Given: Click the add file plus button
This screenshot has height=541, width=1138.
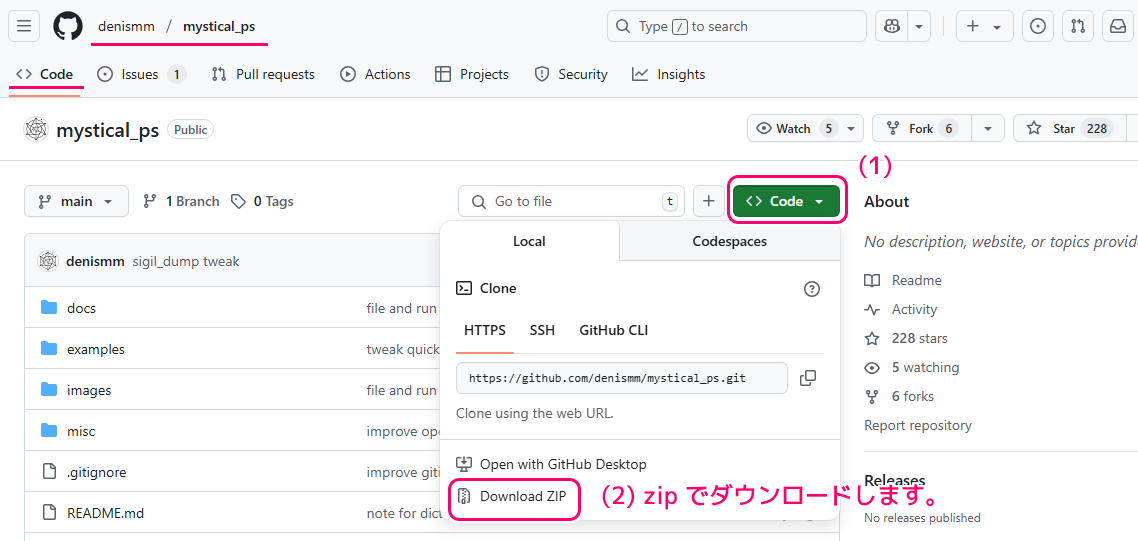Looking at the screenshot, I should click(x=709, y=201).
